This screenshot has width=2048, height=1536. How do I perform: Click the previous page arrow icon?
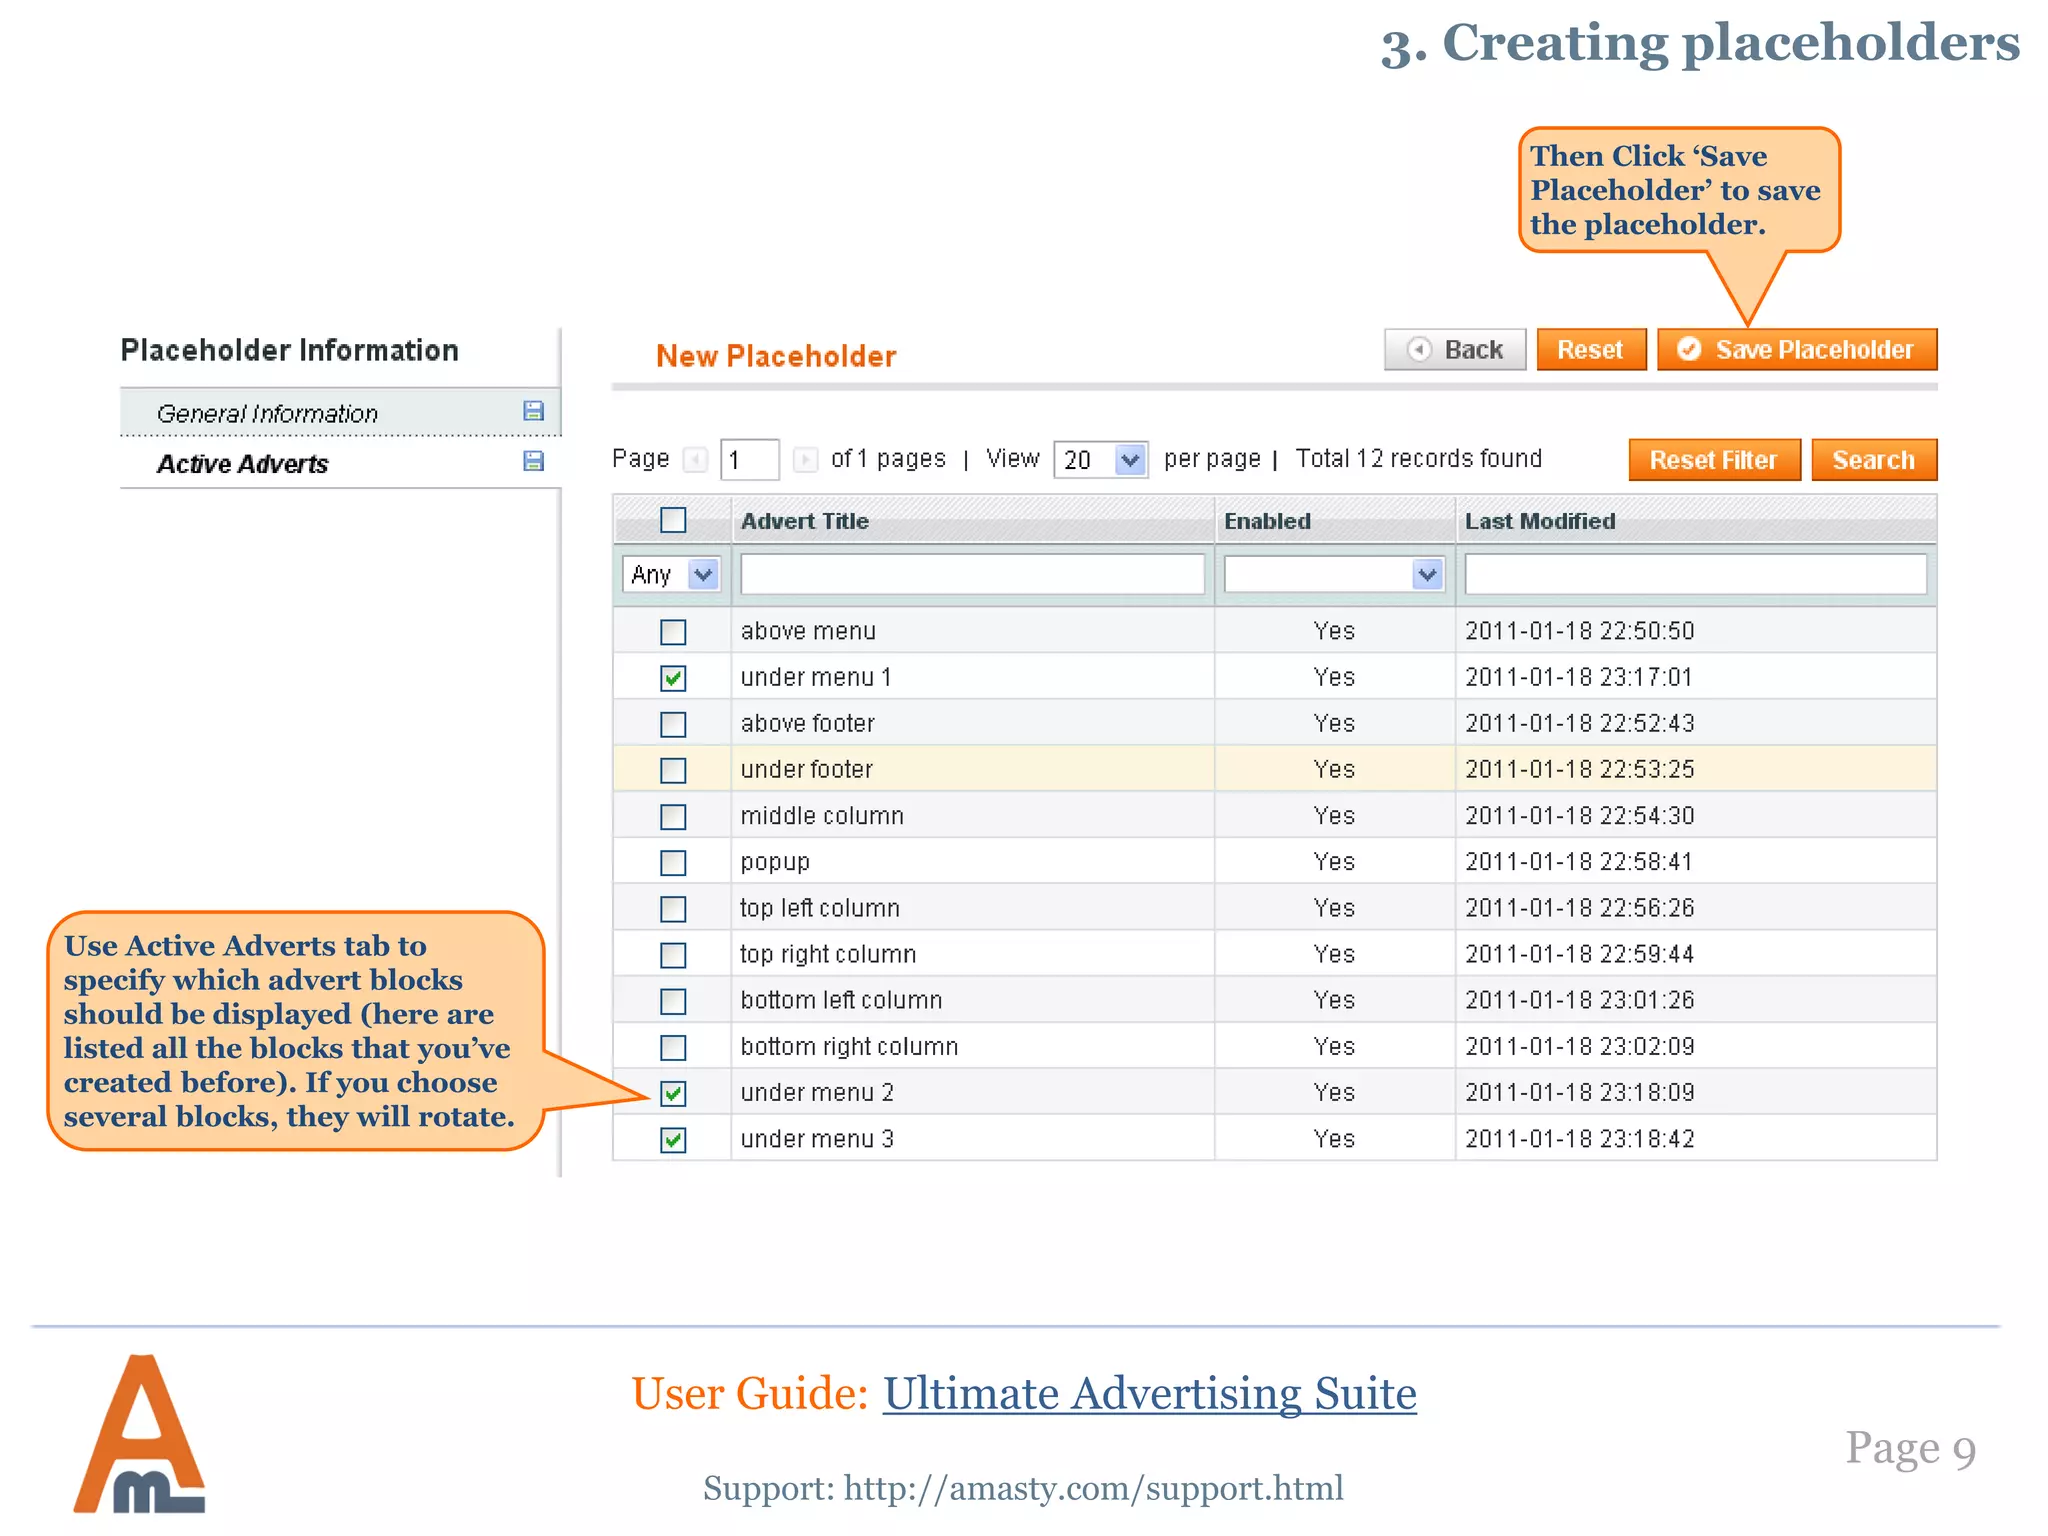tap(695, 459)
